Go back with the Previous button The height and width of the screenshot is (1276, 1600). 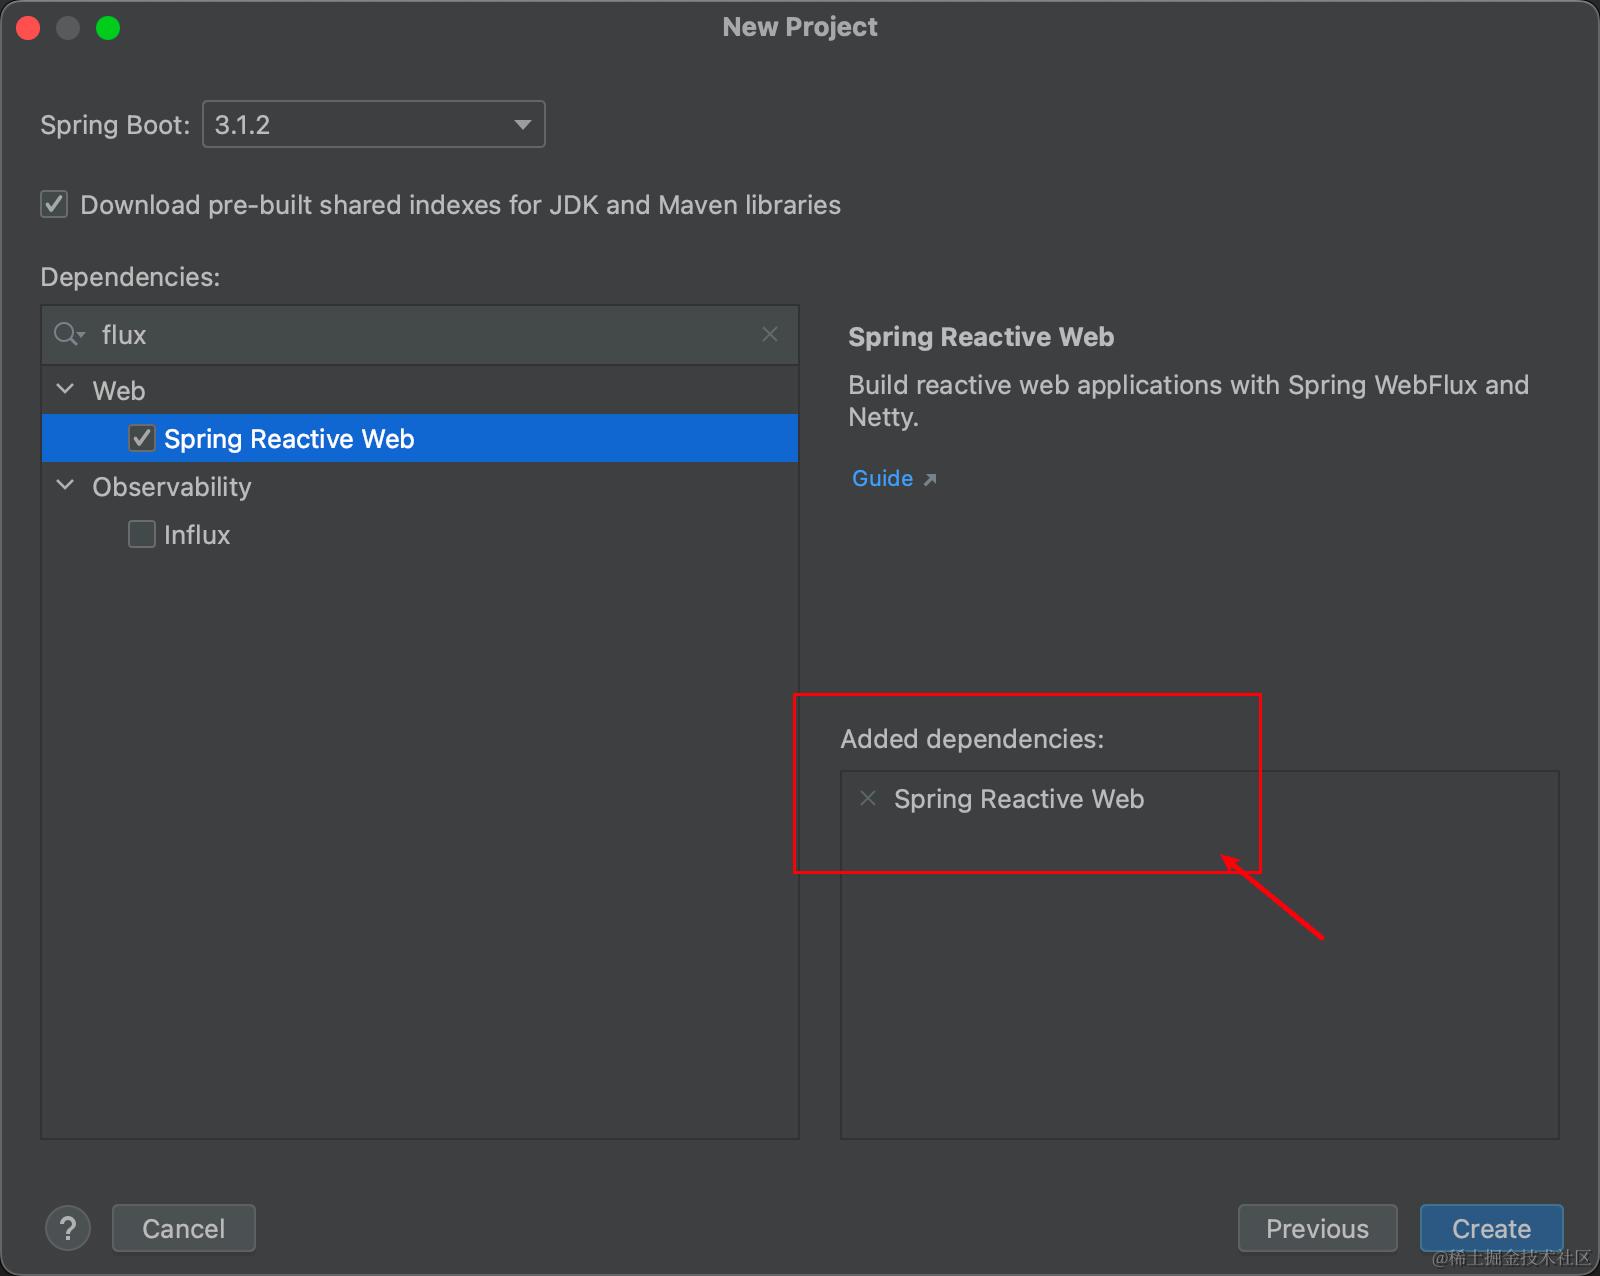(x=1317, y=1228)
